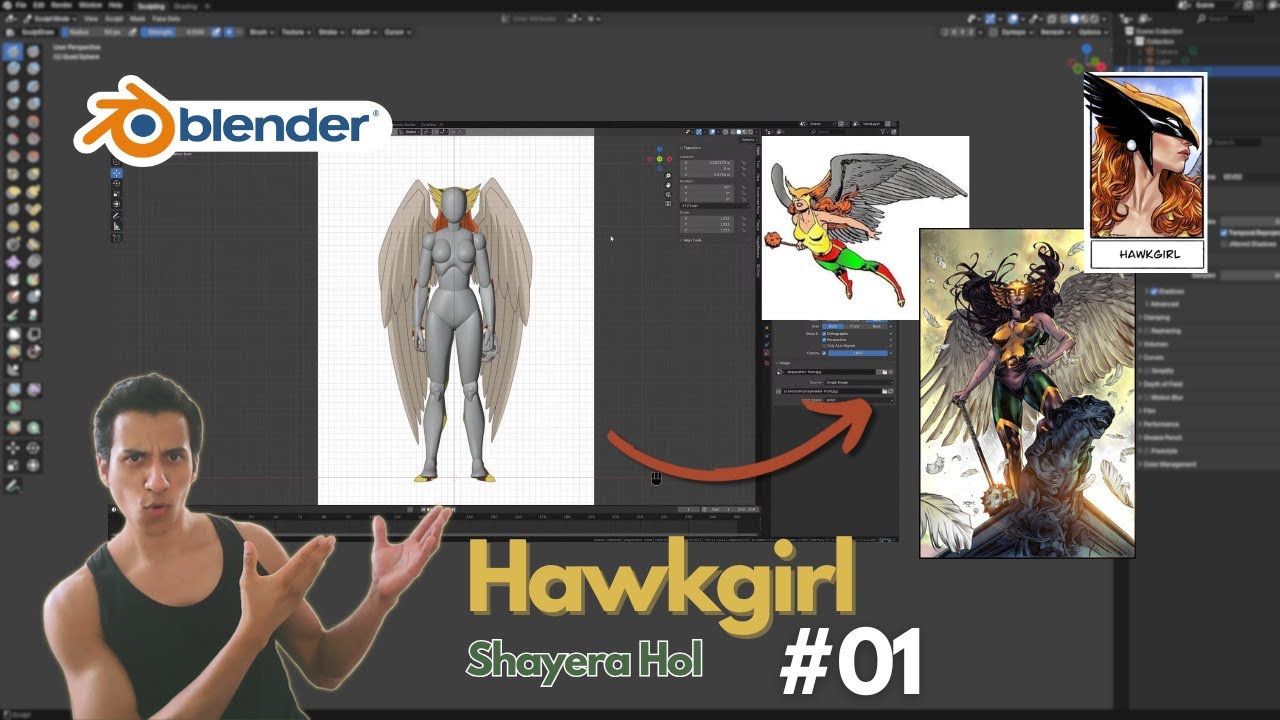1280x720 pixels.
Task: Select the red Smooth brush tool
Action: tap(33, 121)
